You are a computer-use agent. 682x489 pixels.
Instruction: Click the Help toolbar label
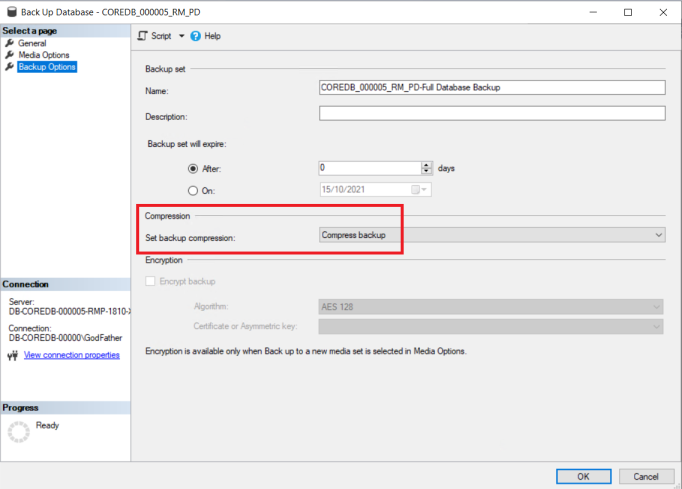[x=212, y=36]
